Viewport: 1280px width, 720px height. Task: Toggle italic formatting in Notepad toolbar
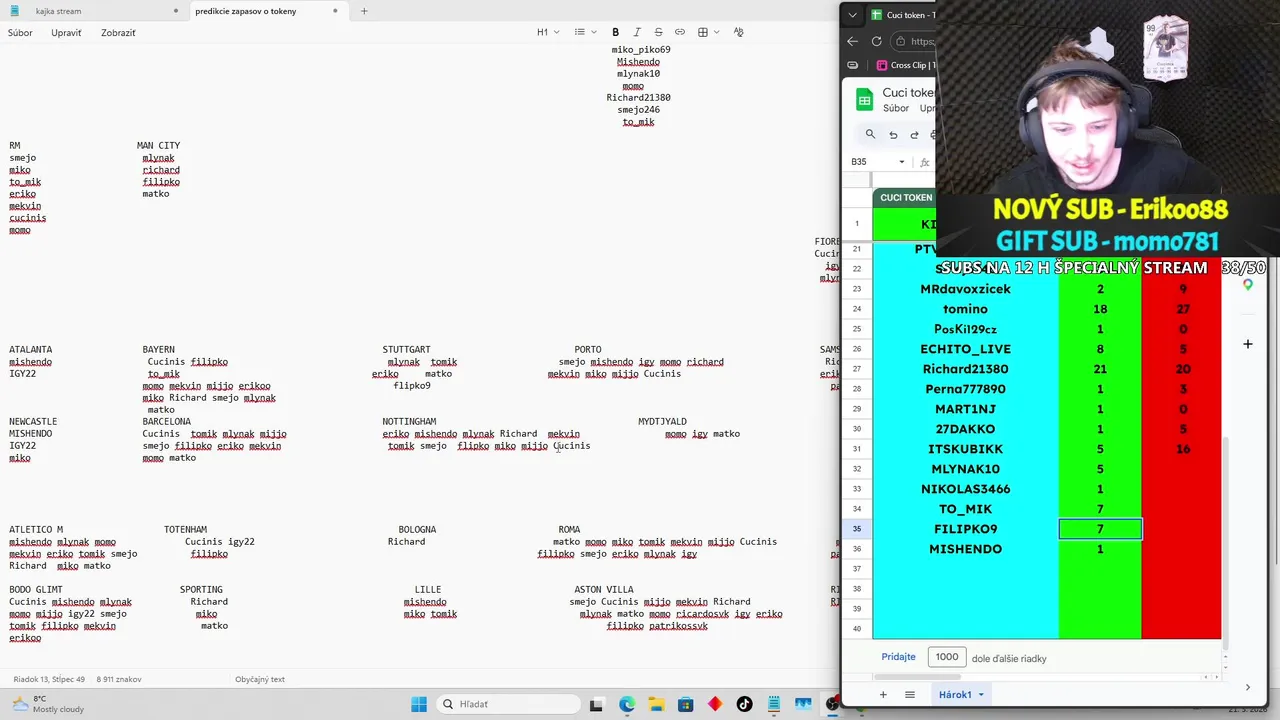[x=637, y=32]
